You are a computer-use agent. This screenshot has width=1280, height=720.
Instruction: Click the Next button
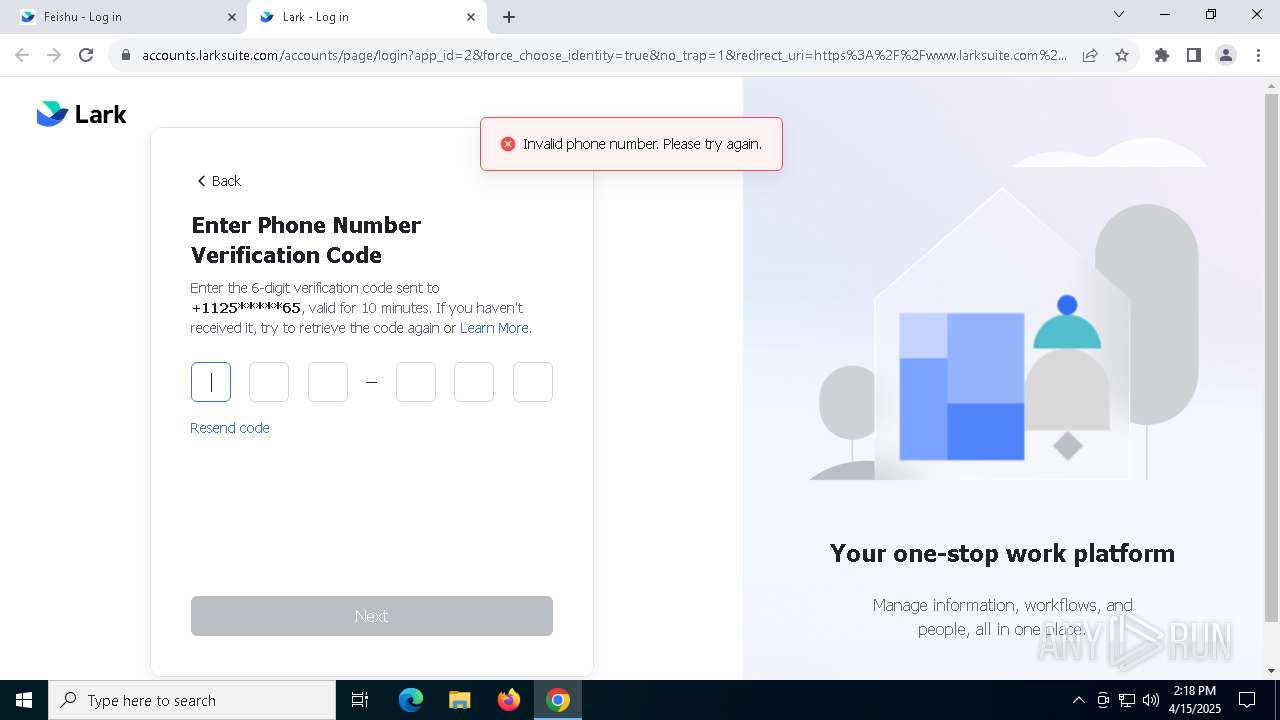click(372, 616)
